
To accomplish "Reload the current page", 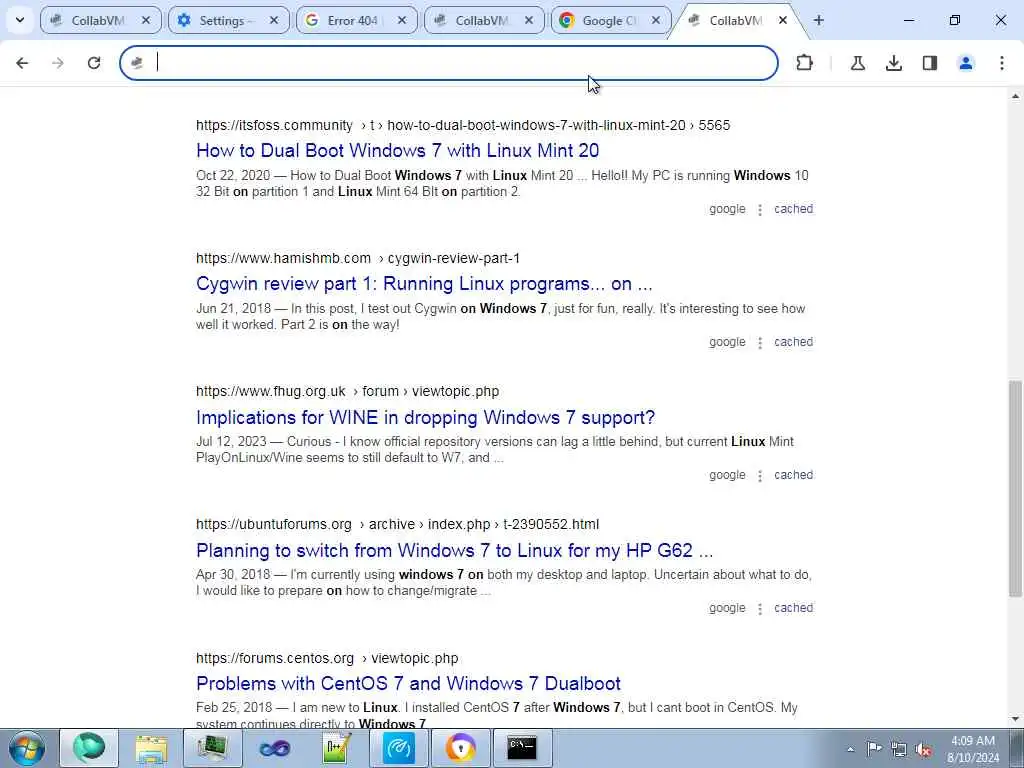I will (x=94, y=63).
